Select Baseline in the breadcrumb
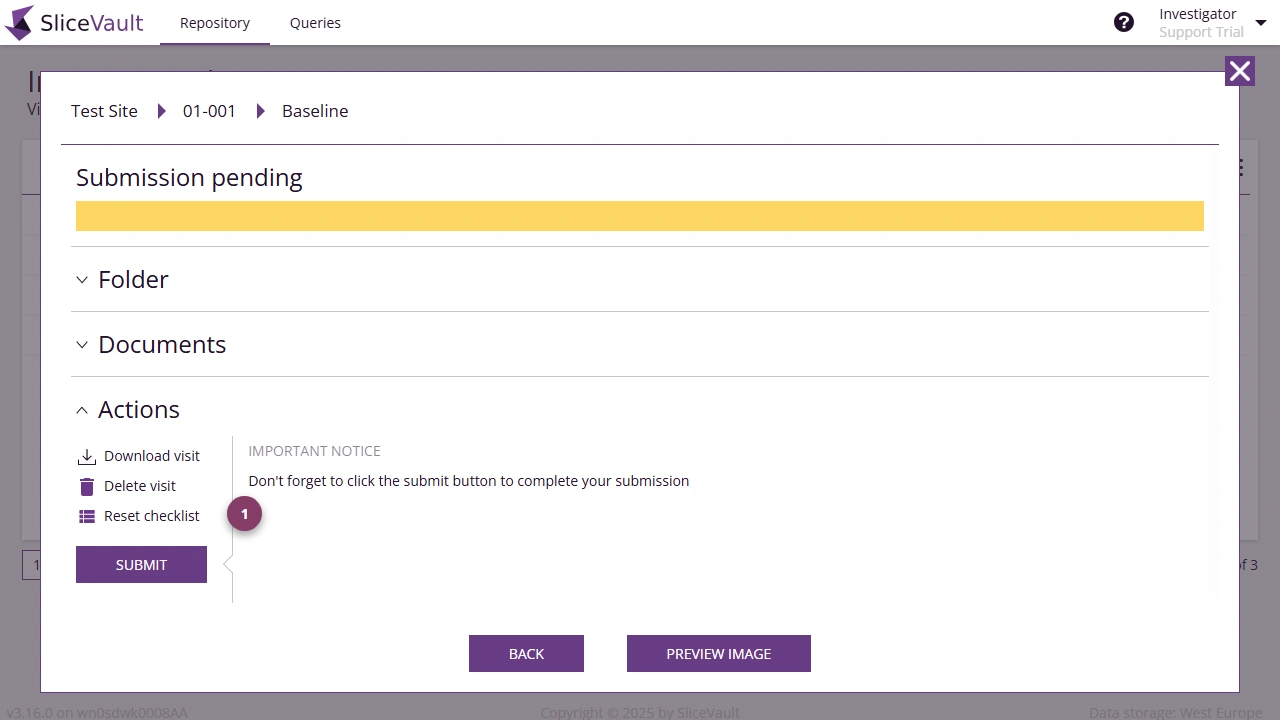This screenshot has height=720, width=1280. 315,111
